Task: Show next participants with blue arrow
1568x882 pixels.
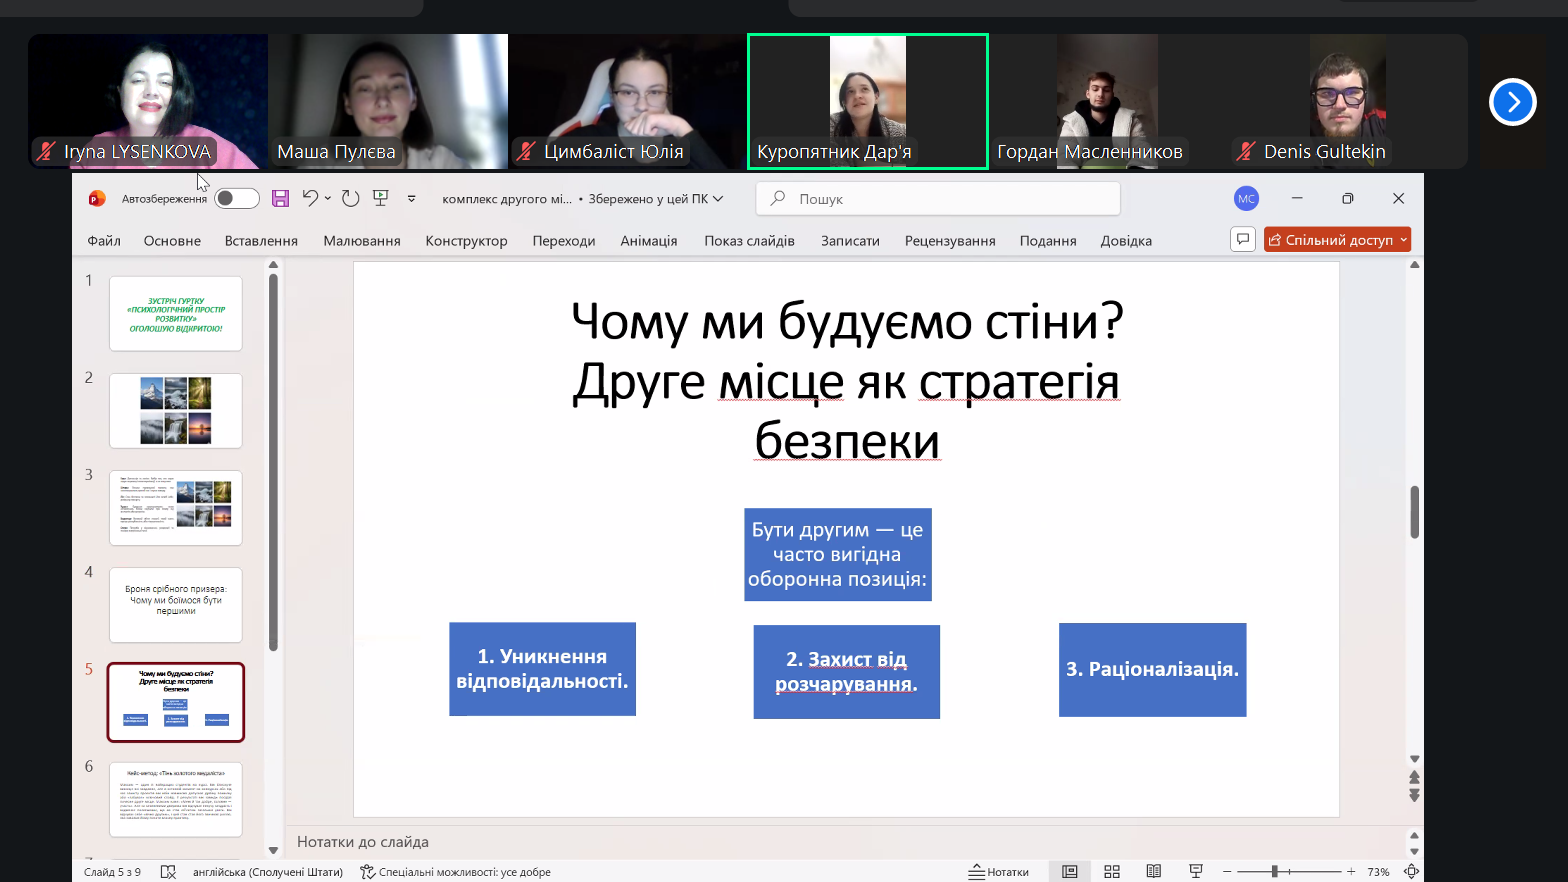Action: click(x=1512, y=102)
